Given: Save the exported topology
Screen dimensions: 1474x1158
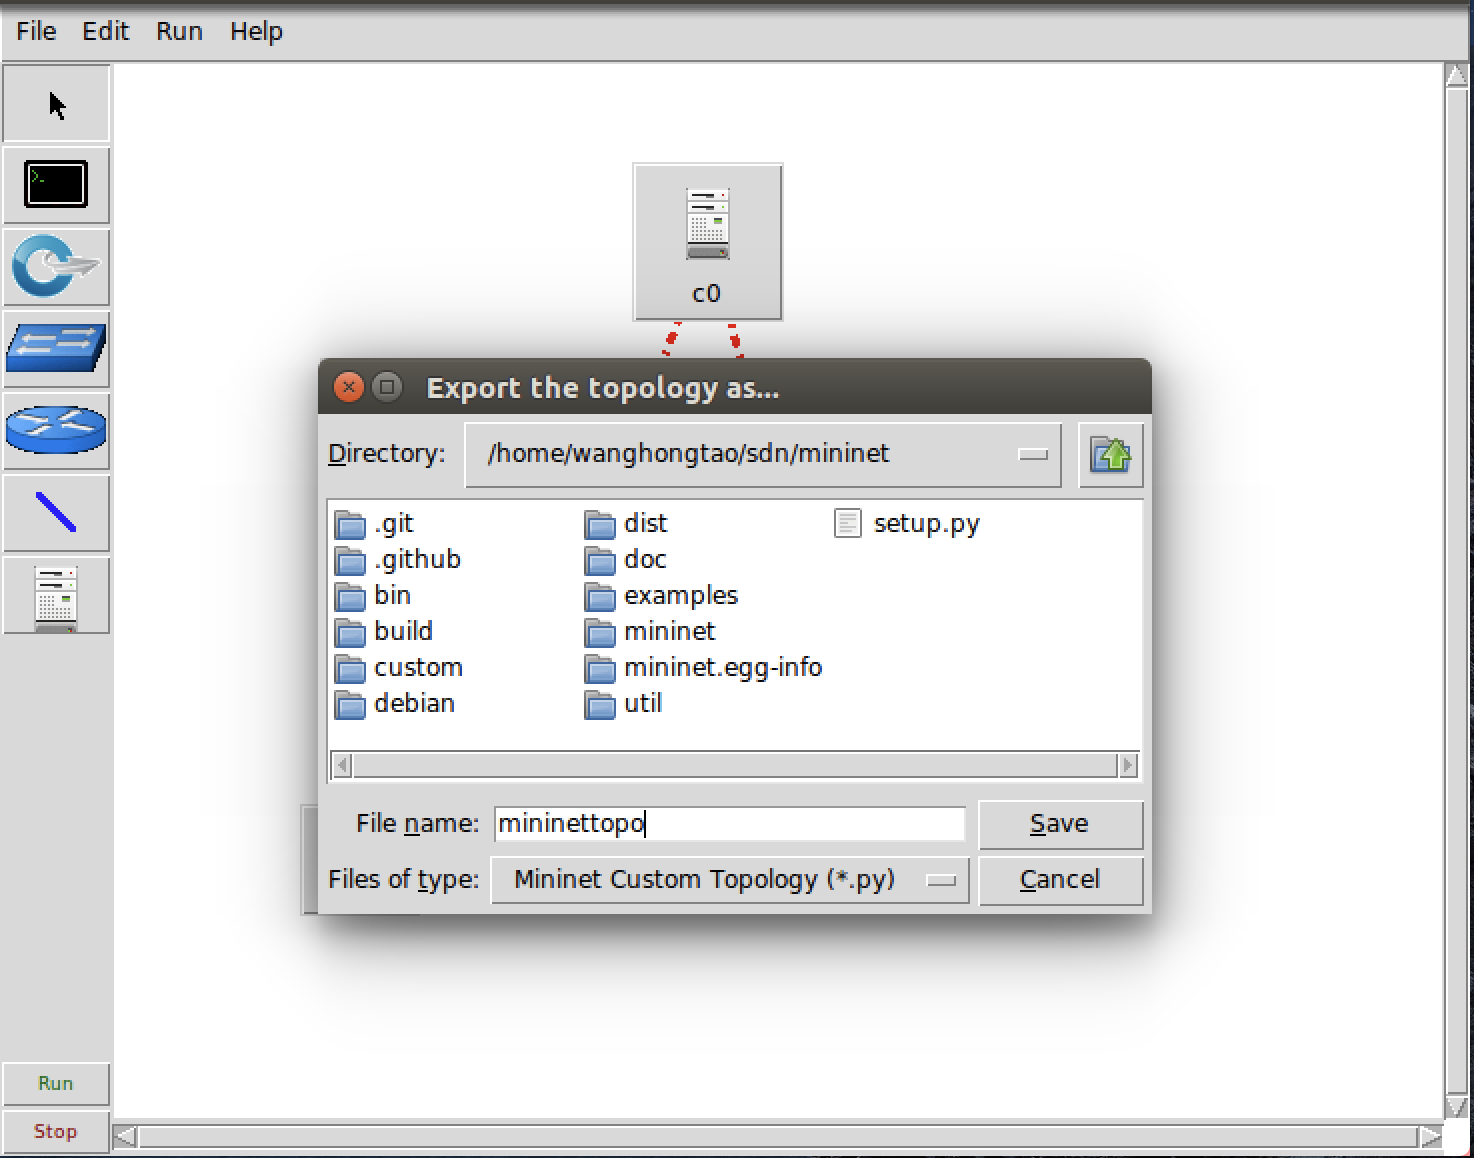Looking at the screenshot, I should [x=1060, y=824].
